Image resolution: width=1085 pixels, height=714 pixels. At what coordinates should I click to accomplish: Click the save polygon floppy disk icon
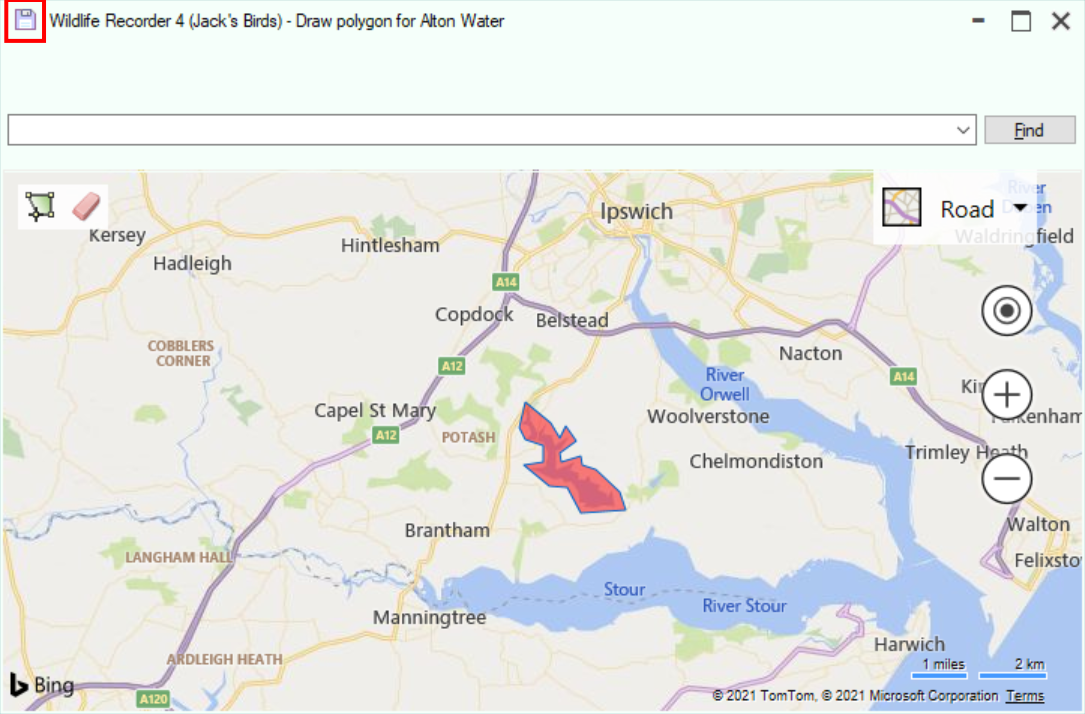[x=25, y=21]
